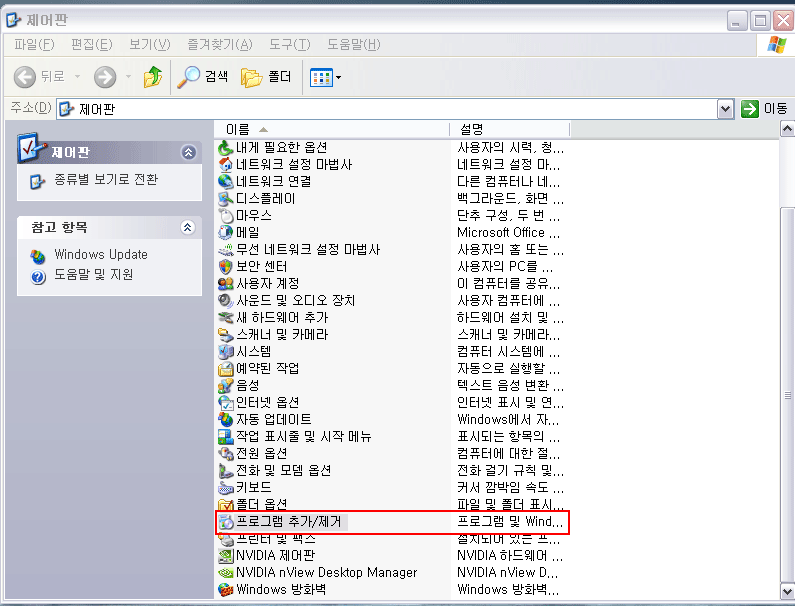This screenshot has width=795, height=606.
Task: Open the 도움말(H) menu
Action: [x=353, y=45]
